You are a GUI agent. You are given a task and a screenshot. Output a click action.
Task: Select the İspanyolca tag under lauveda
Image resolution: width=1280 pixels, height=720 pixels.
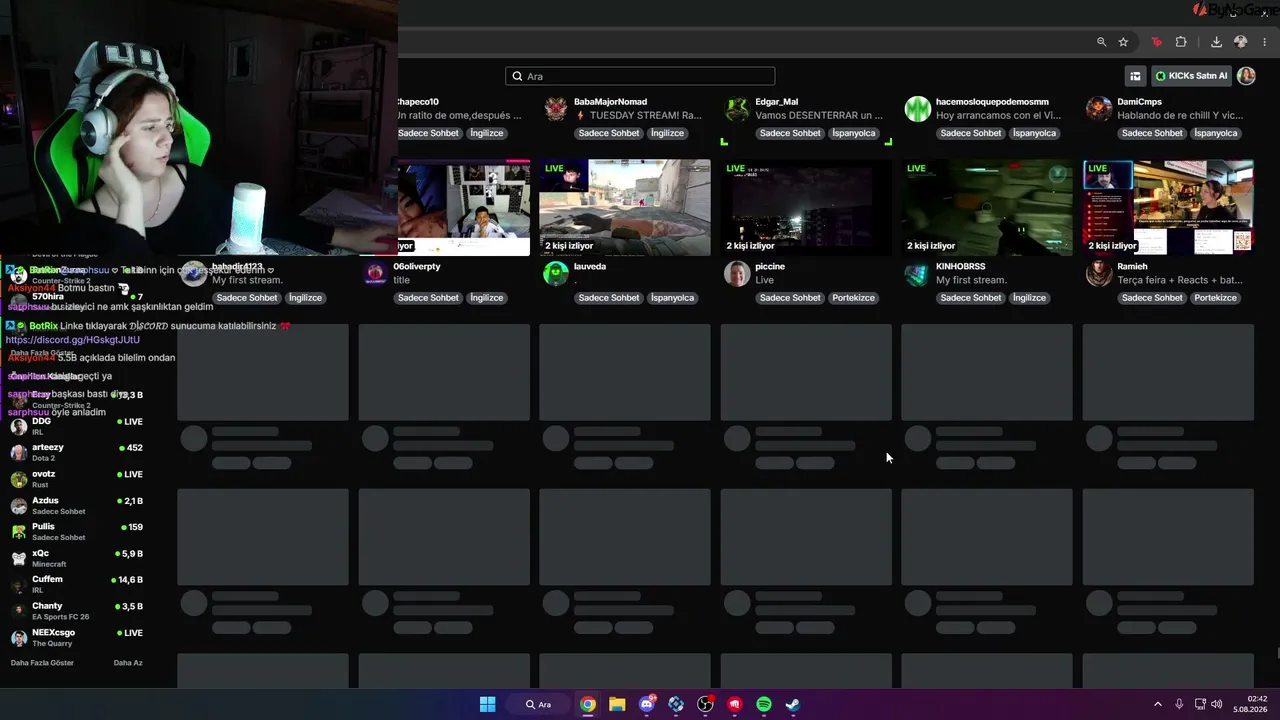672,298
